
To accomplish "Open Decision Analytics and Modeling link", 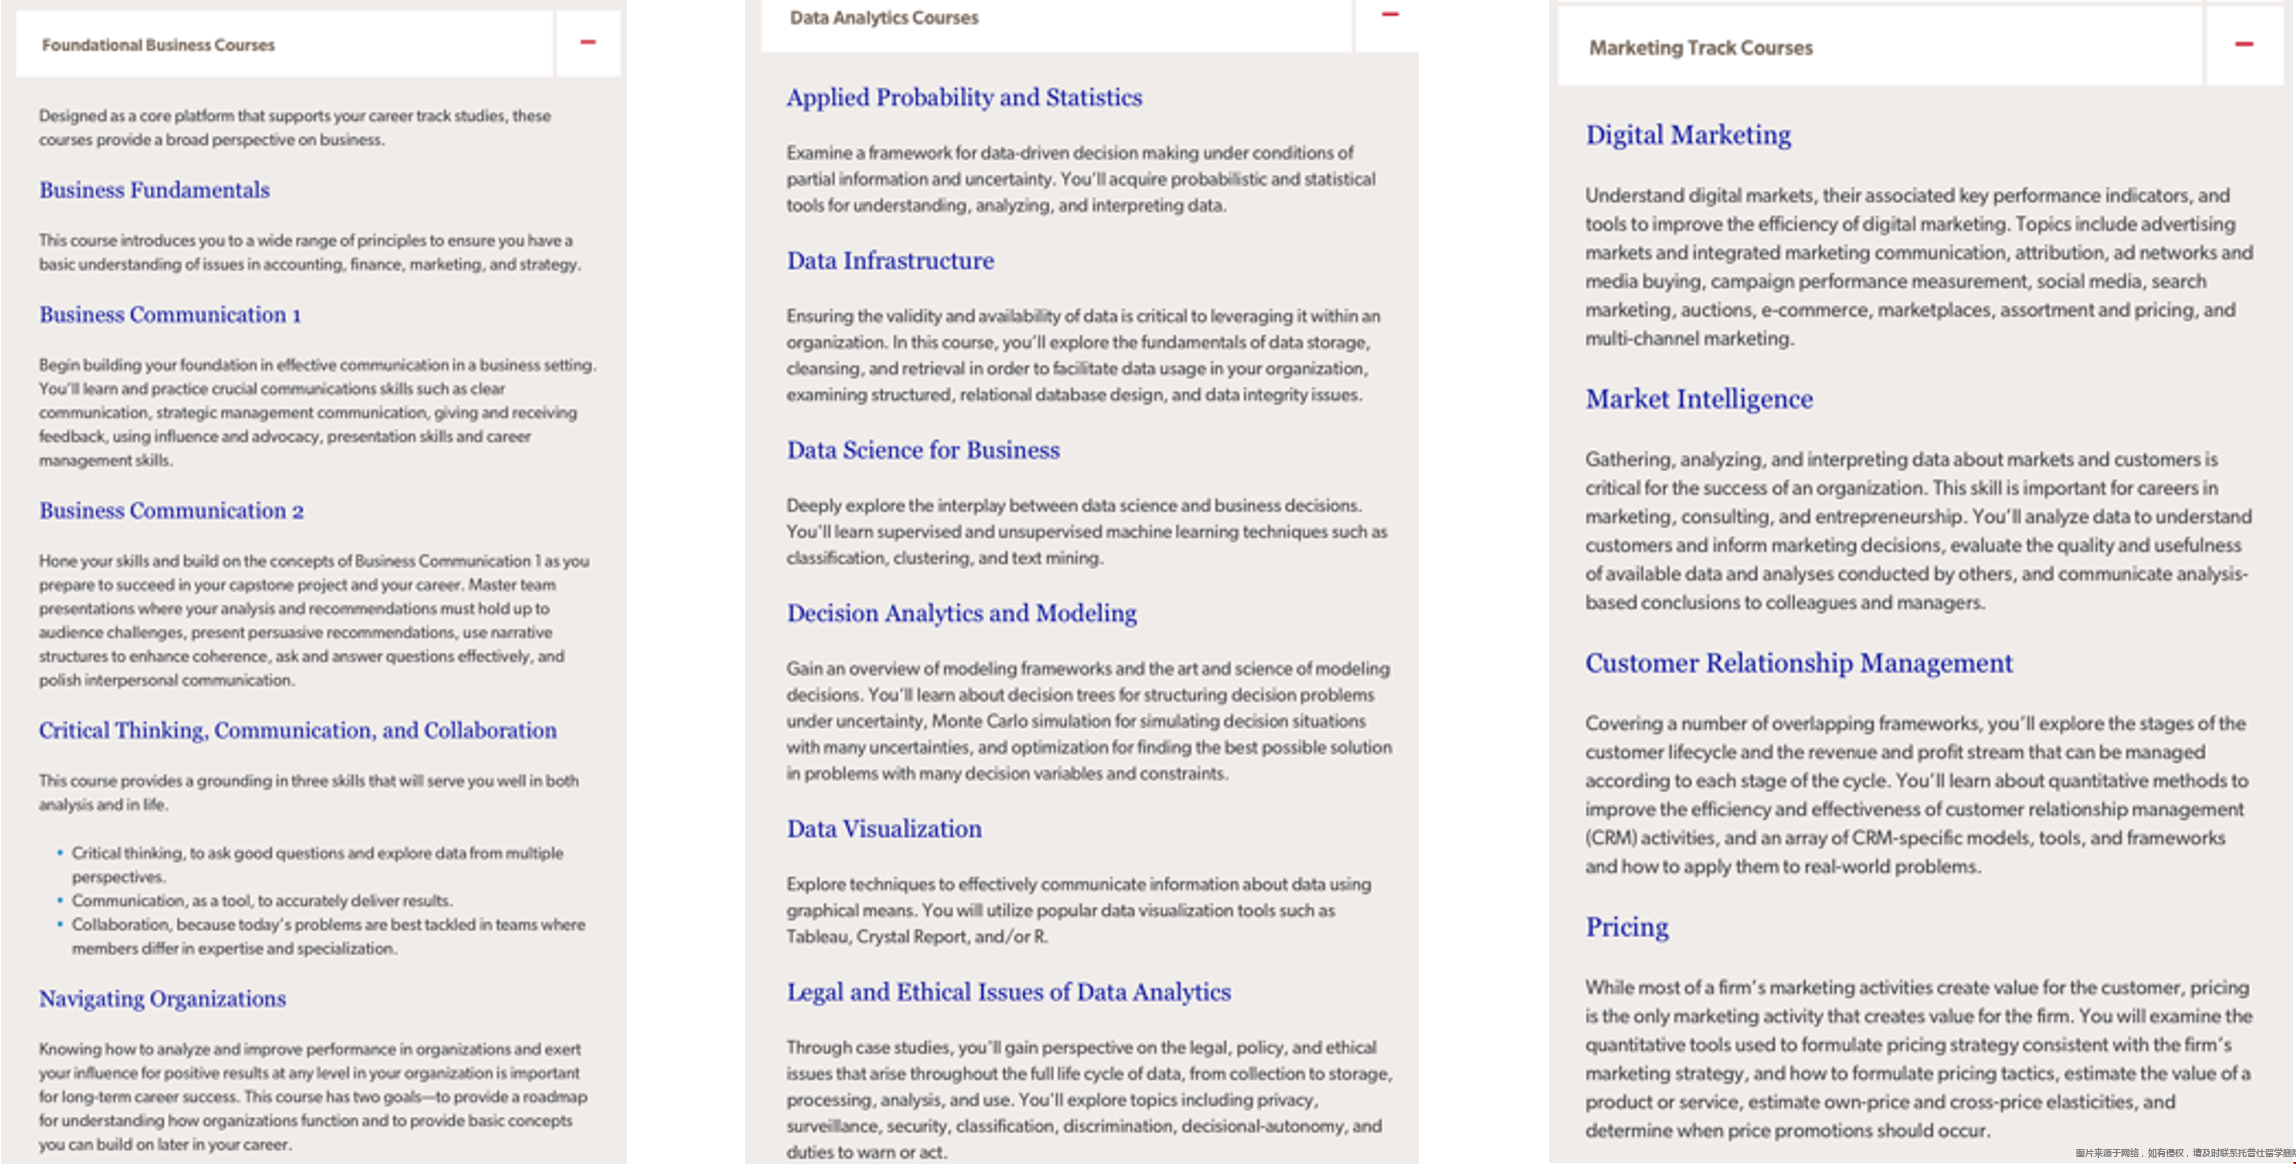I will pos(961,614).
